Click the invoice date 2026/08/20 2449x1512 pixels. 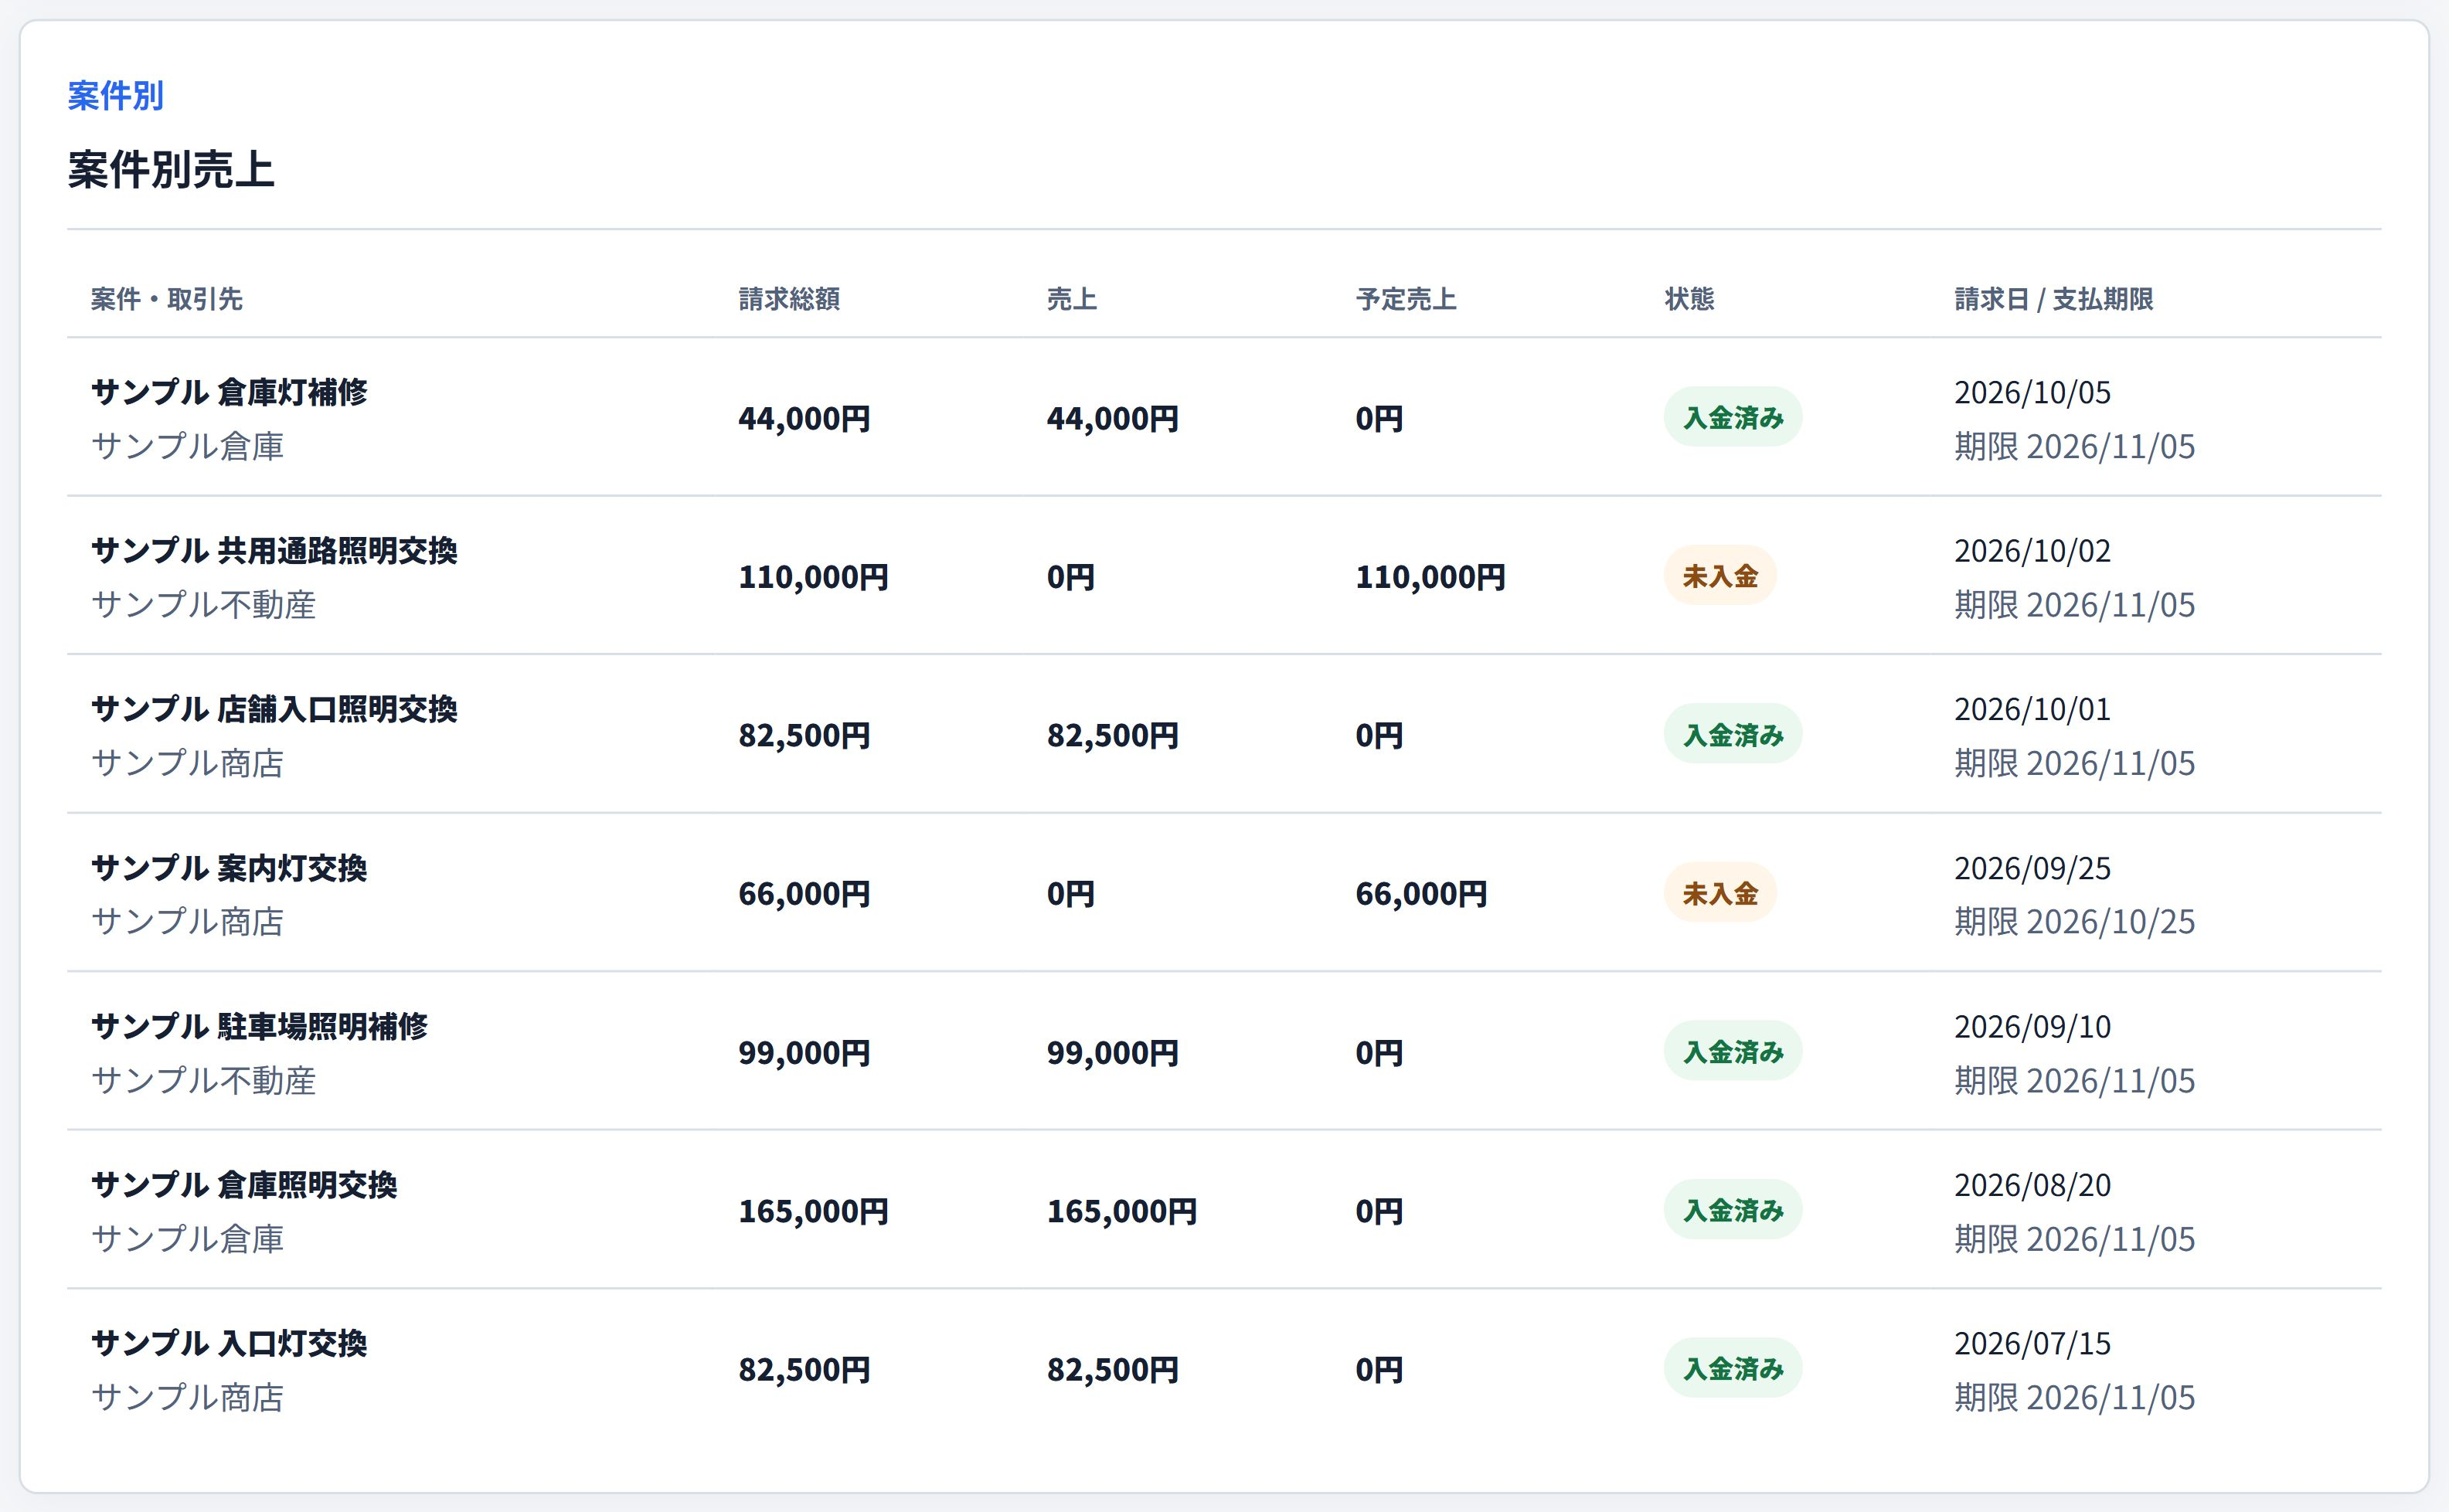2032,1185
